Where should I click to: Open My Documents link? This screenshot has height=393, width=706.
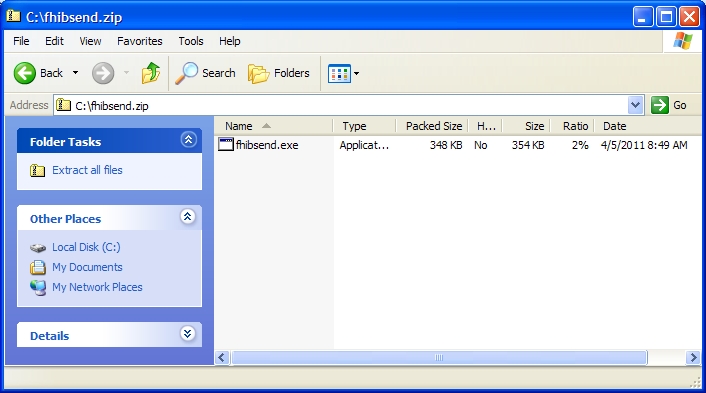coord(87,267)
